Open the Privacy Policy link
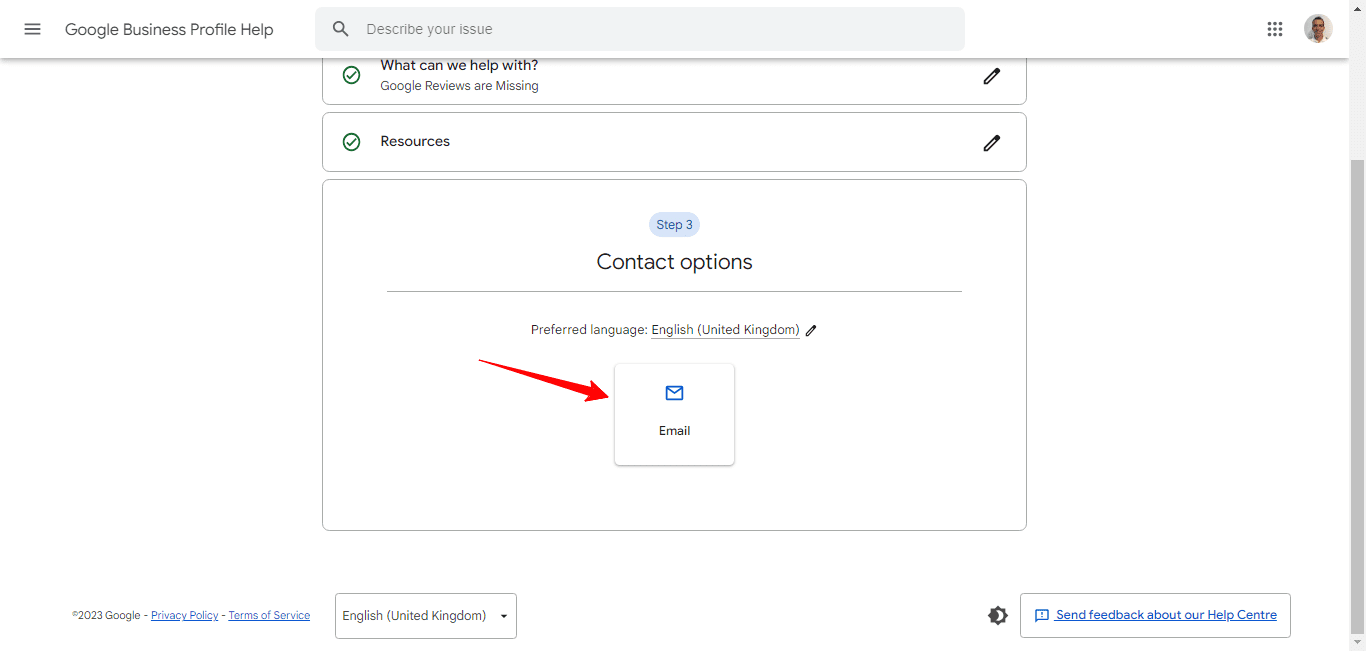 (184, 616)
